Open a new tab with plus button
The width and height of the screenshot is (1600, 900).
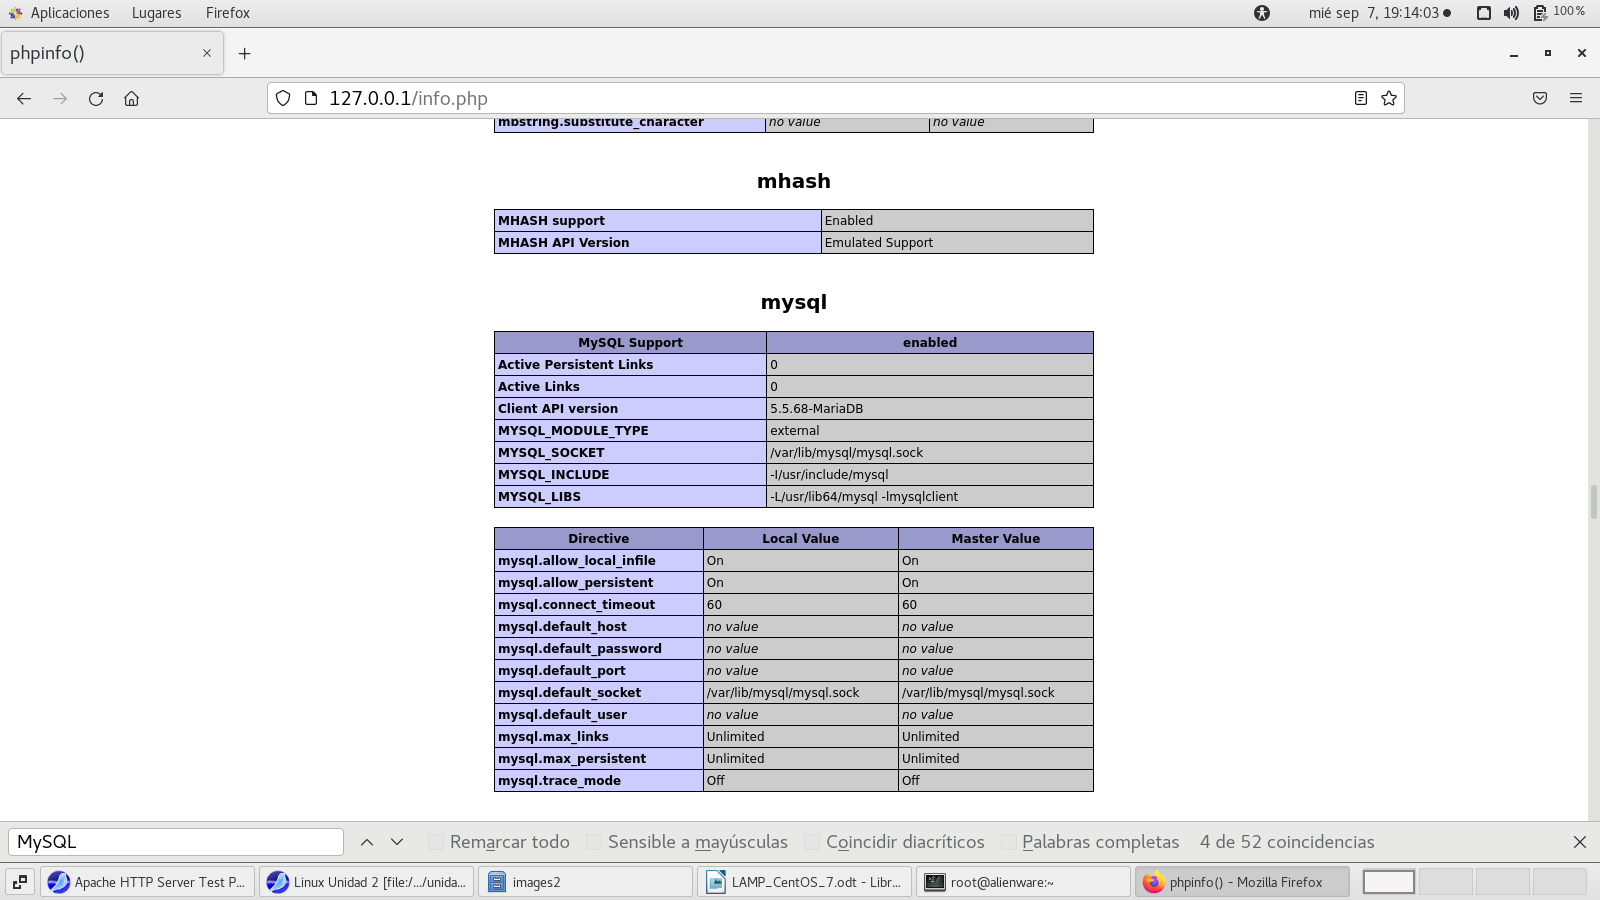coord(244,53)
